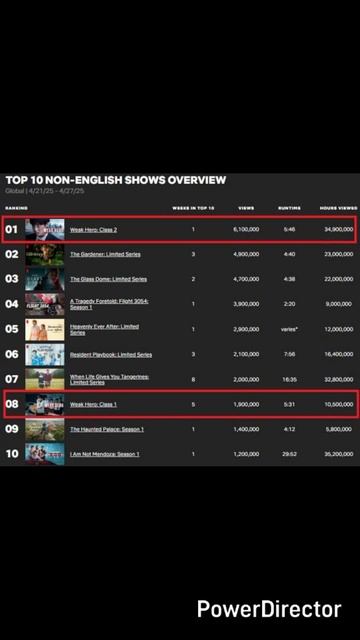Open A Tragedy Foretold: Flight 3054 link
Screen dimensions: 360x640
(109, 304)
